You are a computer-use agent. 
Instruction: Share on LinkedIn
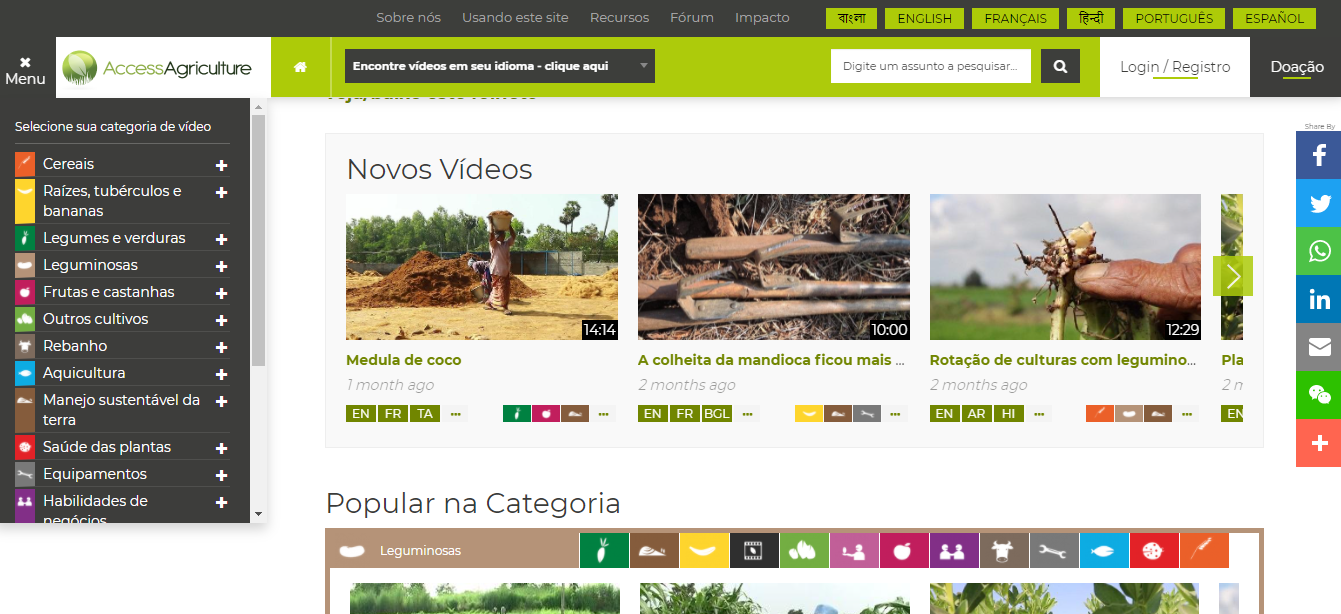pos(1318,299)
